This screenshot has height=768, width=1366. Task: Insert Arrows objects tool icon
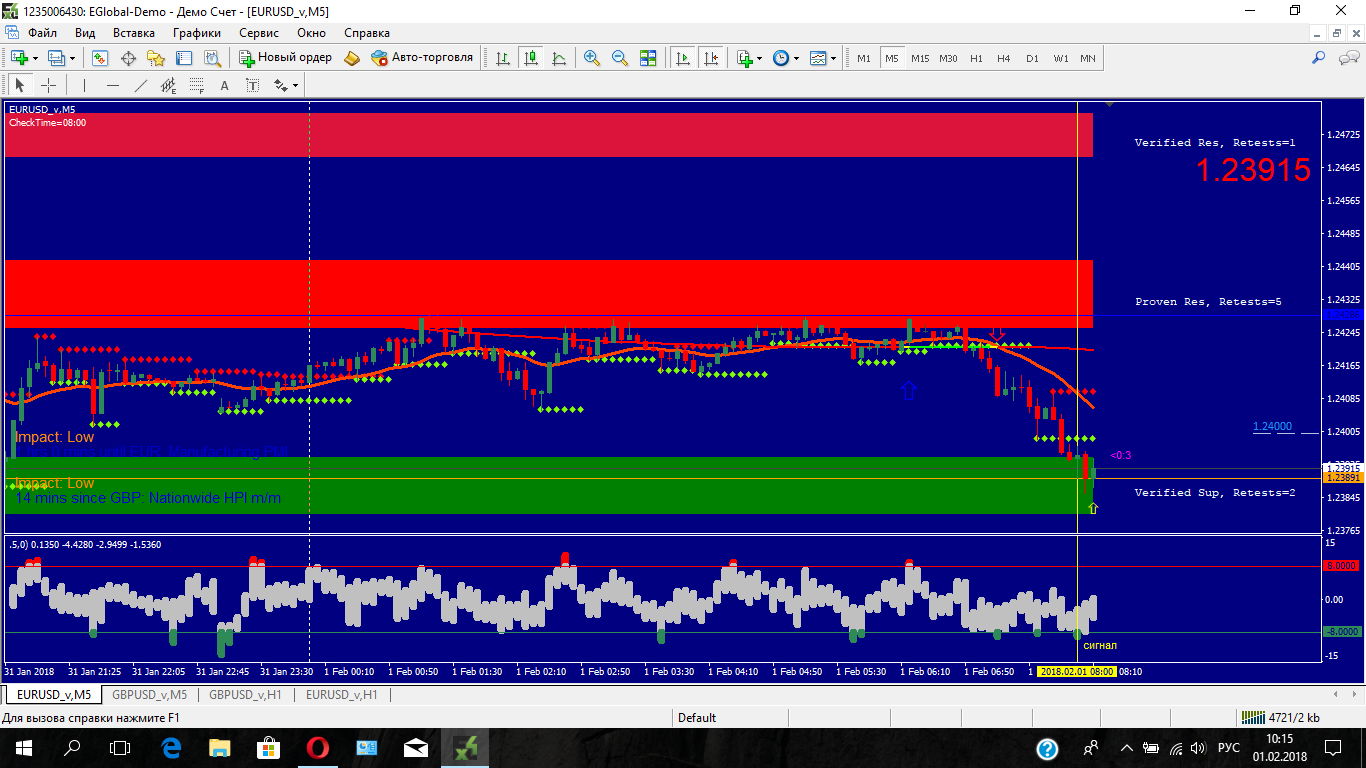[280, 85]
